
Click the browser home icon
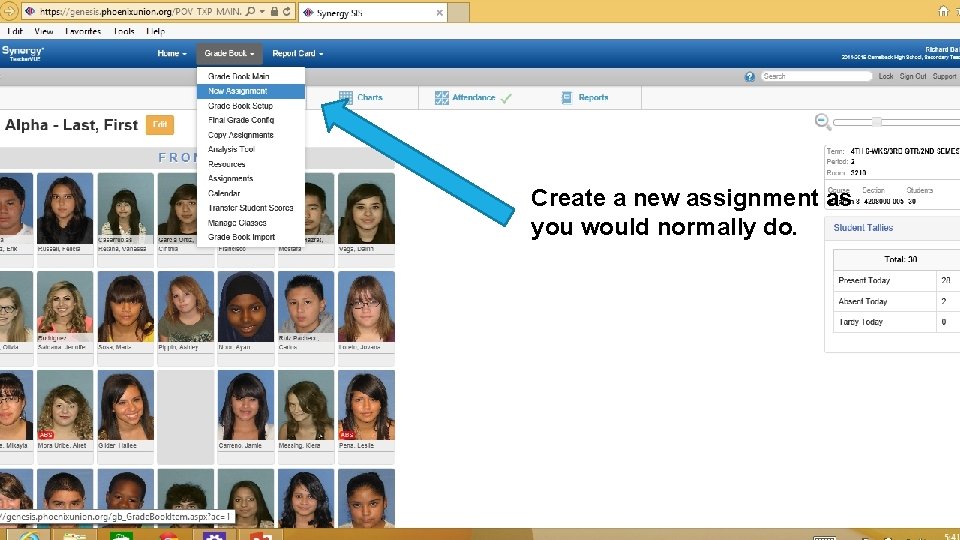tap(943, 11)
